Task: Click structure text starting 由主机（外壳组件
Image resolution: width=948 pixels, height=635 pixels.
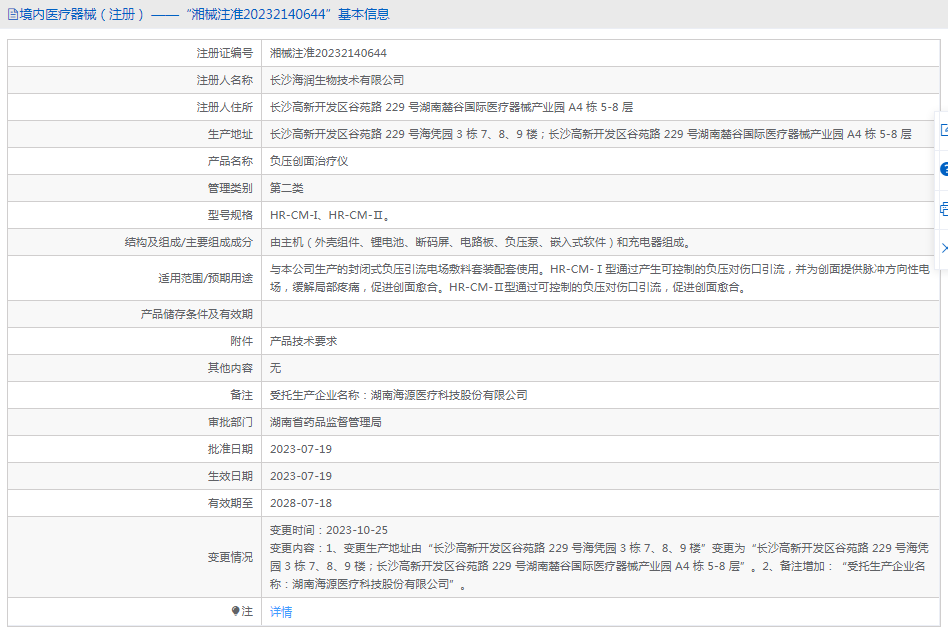Action: click(481, 243)
